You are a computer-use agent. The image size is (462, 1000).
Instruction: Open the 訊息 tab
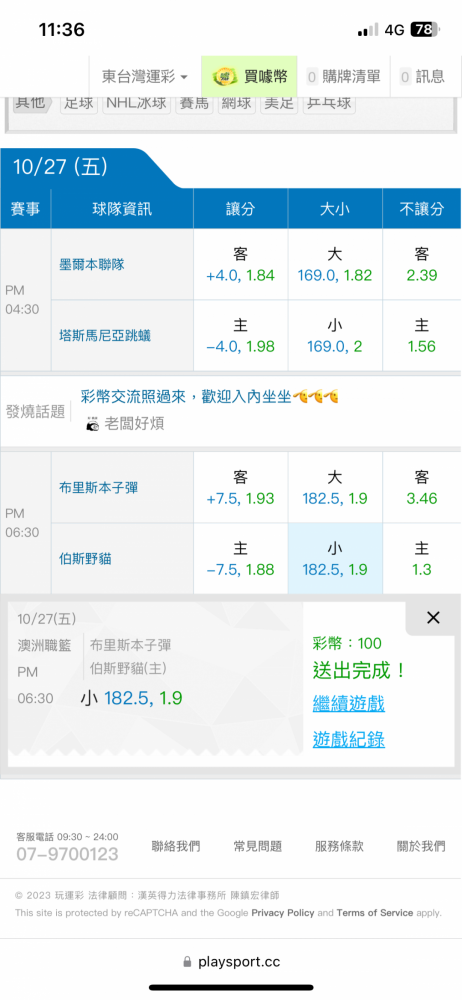(x=422, y=77)
